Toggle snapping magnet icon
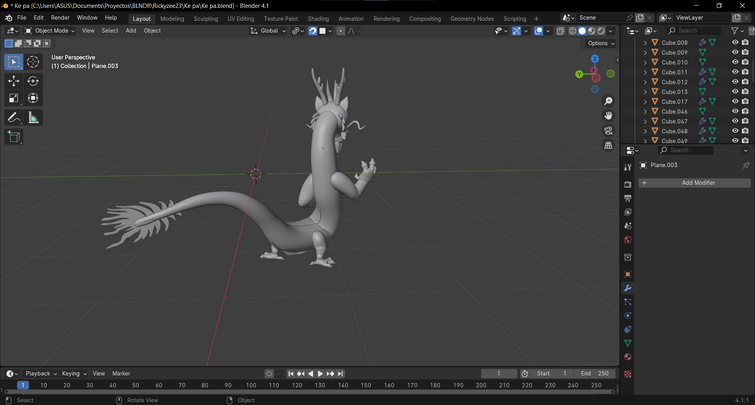 tap(312, 31)
